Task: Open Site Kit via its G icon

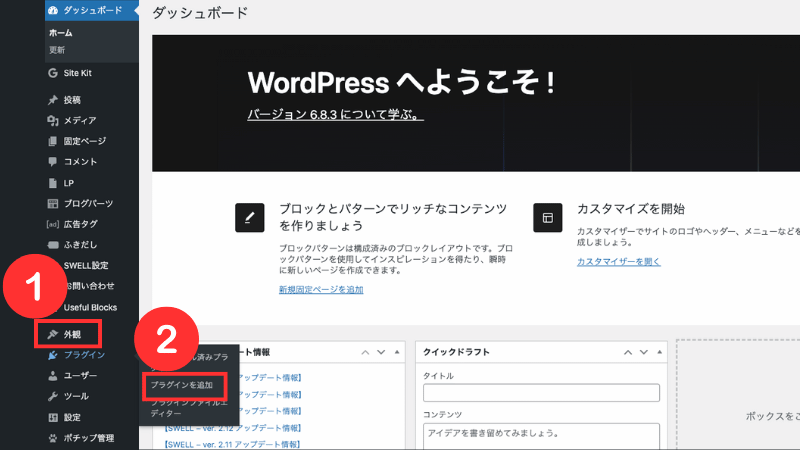Action: (x=53, y=73)
